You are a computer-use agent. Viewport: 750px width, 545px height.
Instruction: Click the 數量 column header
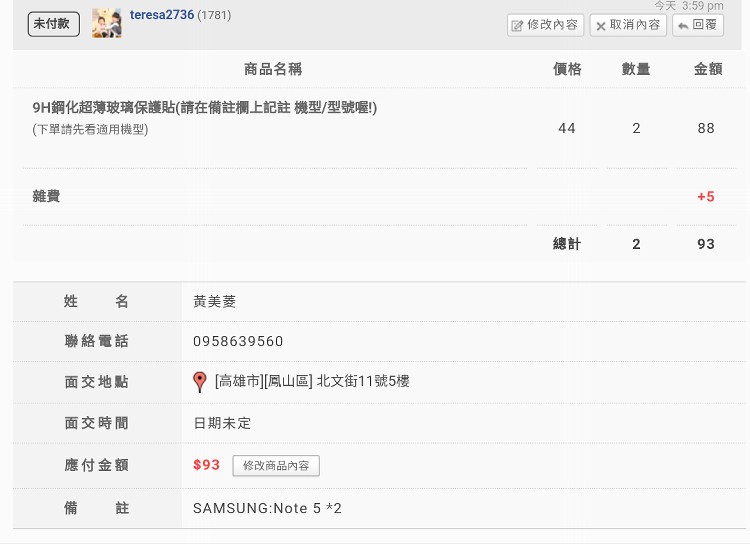(x=636, y=69)
